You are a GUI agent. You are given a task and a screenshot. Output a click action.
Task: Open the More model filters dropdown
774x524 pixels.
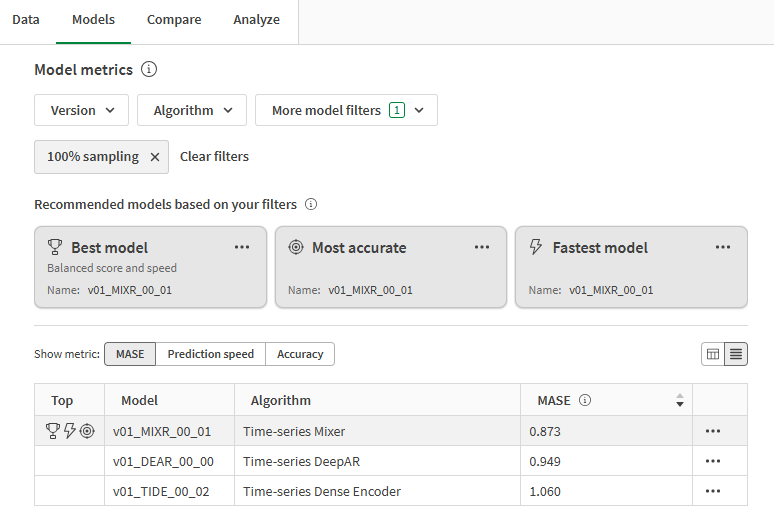click(346, 110)
